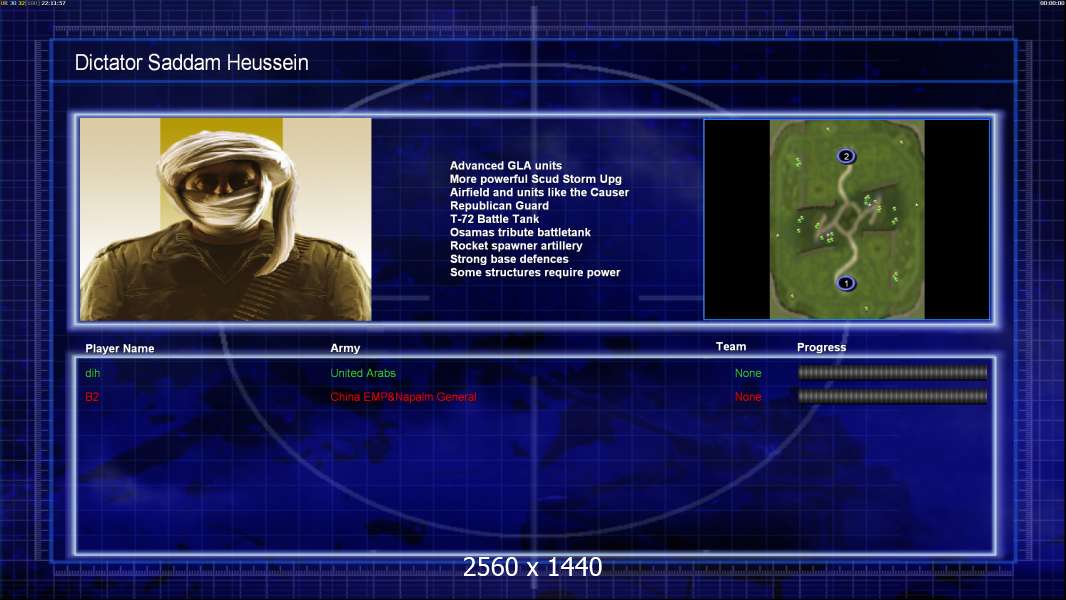Click the Republican Guard feature text
The image size is (1066, 600).
click(x=499, y=206)
